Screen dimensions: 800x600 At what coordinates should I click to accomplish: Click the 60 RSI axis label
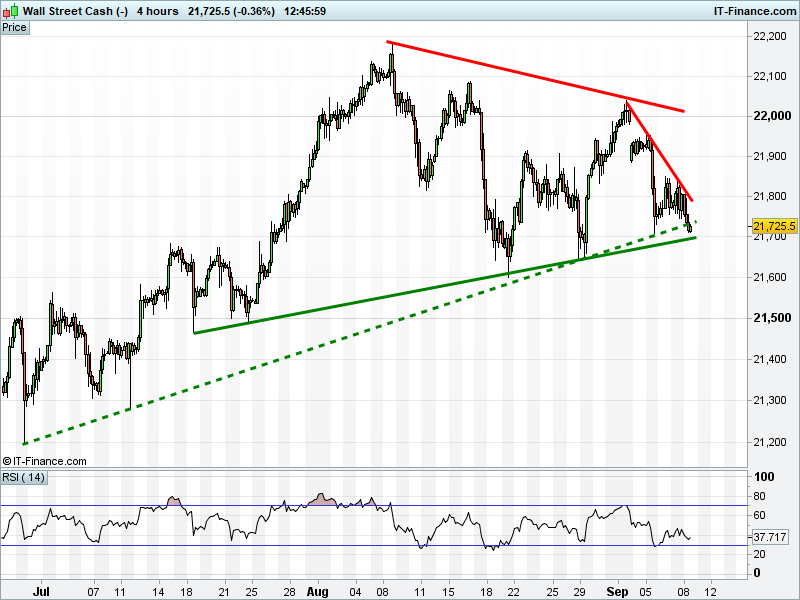coord(759,515)
